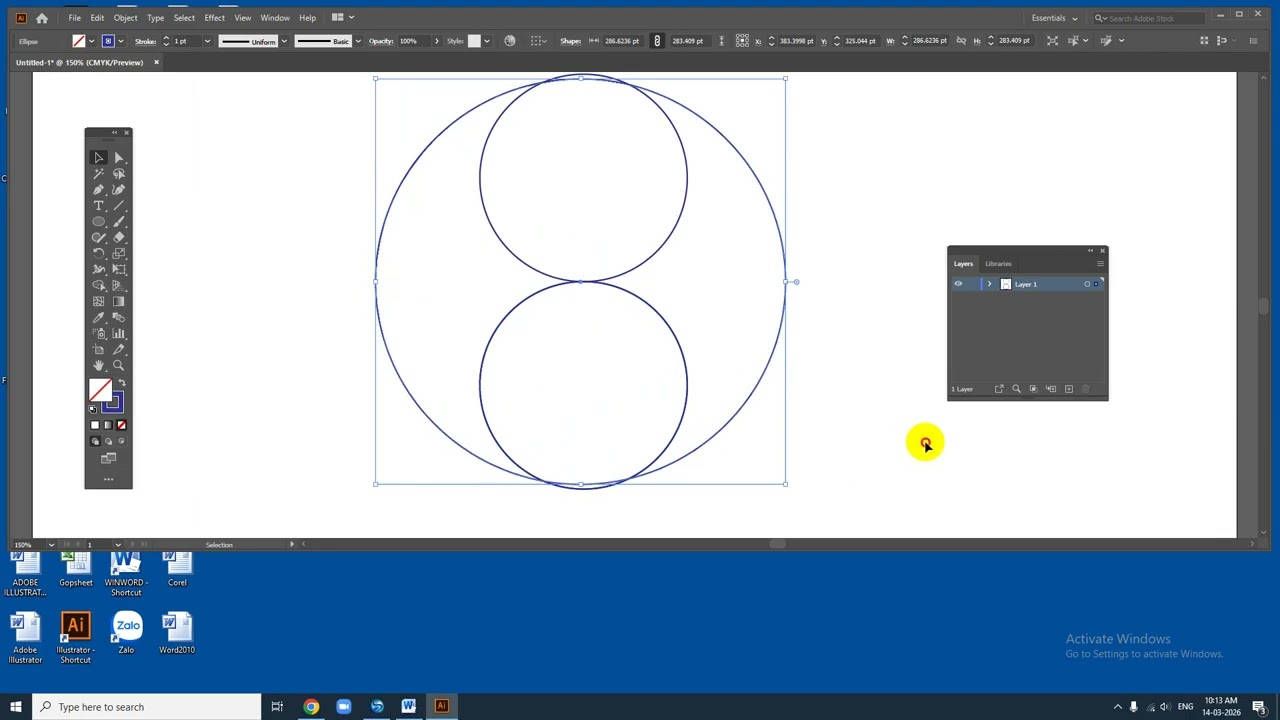Select the Curvature tool
This screenshot has height=720, width=1280.
tap(118, 190)
